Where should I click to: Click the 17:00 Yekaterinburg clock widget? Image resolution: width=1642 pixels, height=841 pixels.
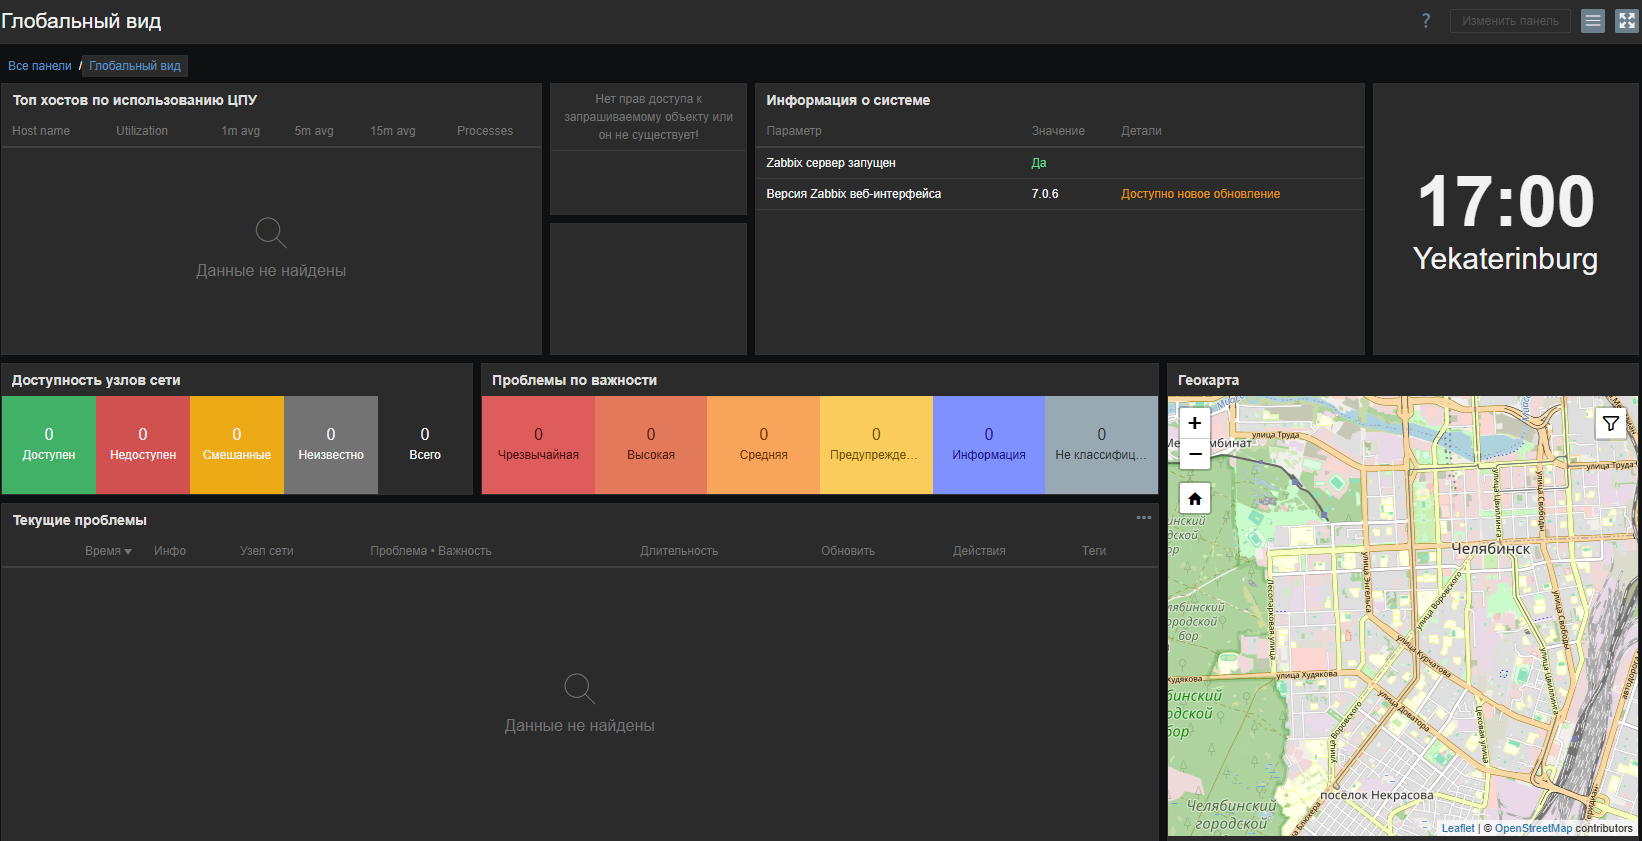point(1505,220)
